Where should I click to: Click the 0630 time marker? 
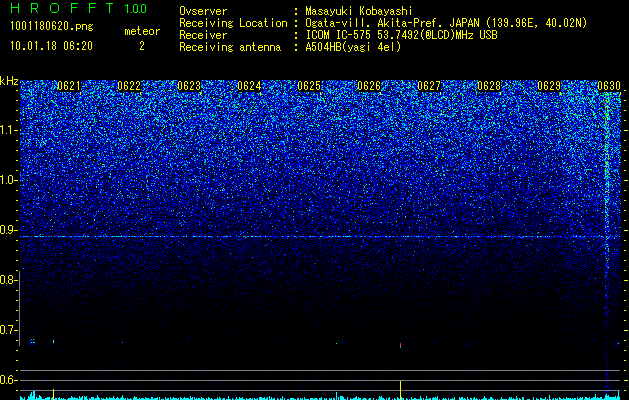pos(609,86)
